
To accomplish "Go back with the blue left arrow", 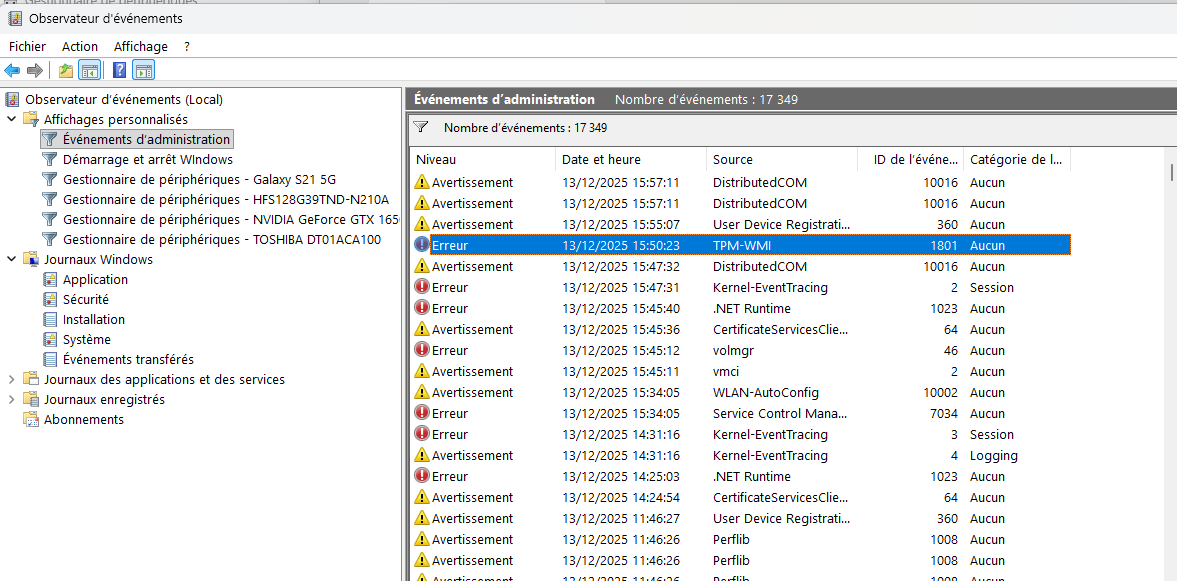I will pyautogui.click(x=12, y=71).
